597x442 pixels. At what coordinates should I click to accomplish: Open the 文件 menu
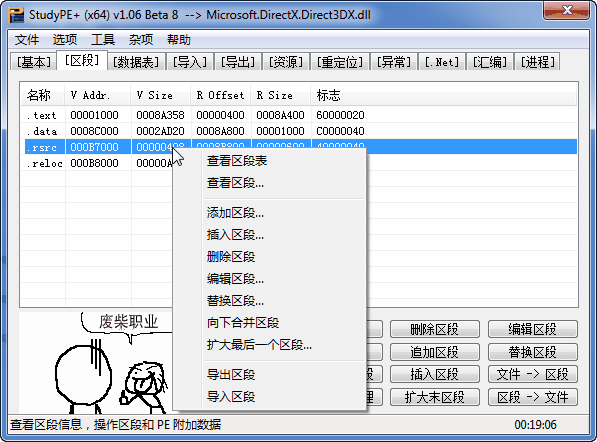pyautogui.click(x=27, y=40)
